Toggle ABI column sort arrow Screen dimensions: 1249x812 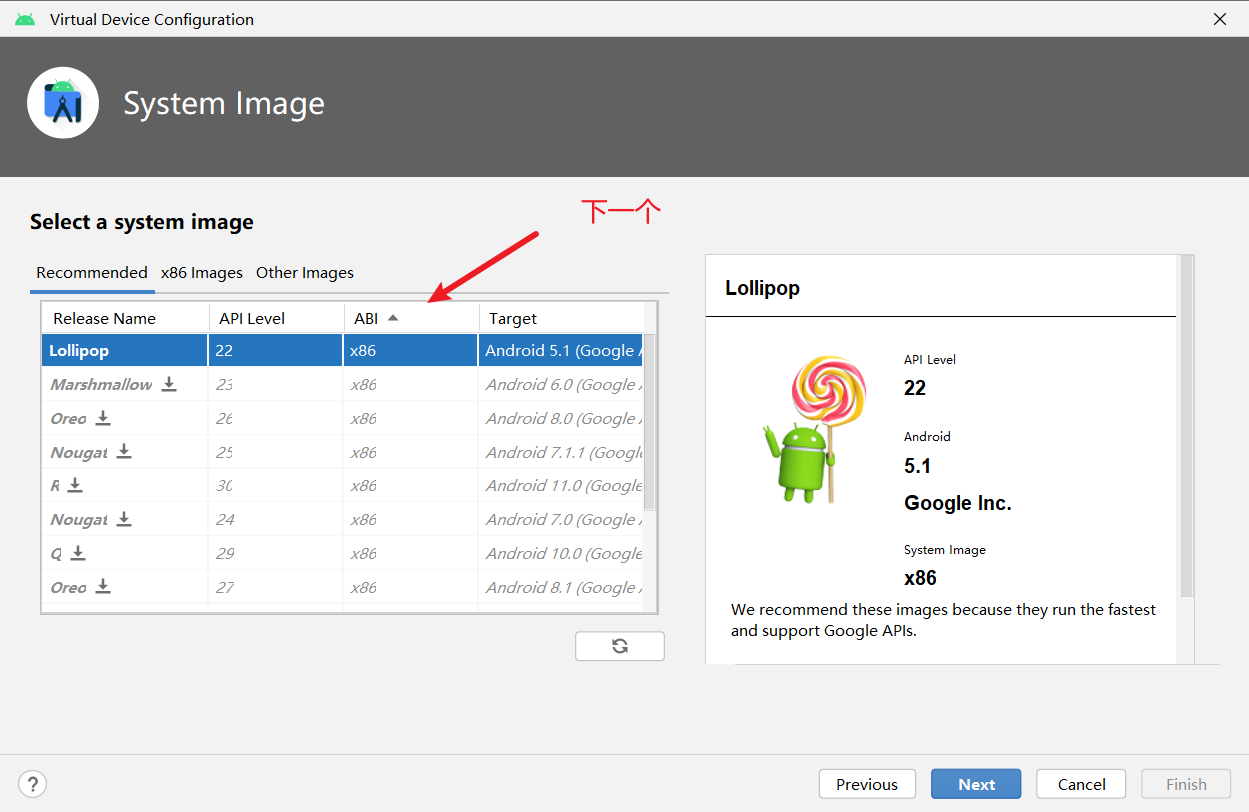click(393, 318)
